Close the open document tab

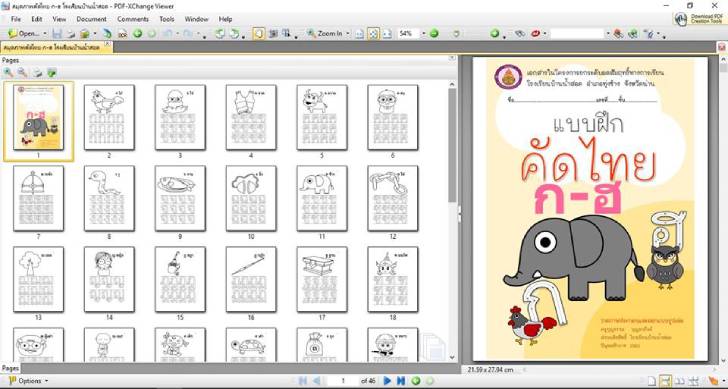107,44
